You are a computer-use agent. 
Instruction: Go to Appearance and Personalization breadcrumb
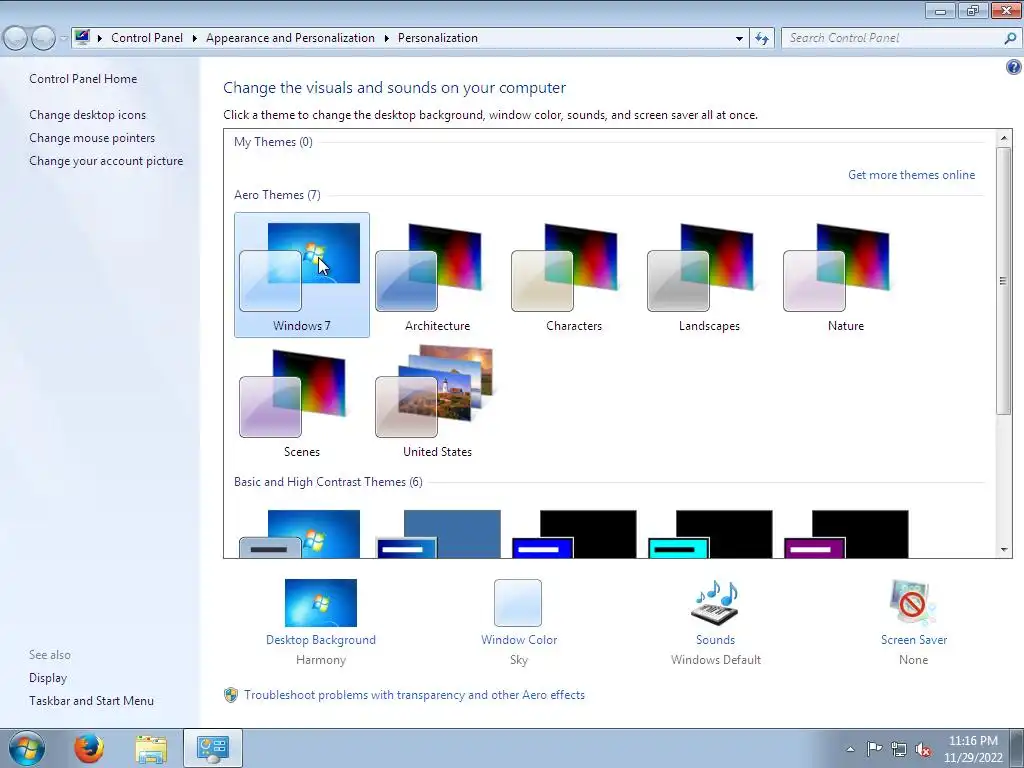(291, 38)
